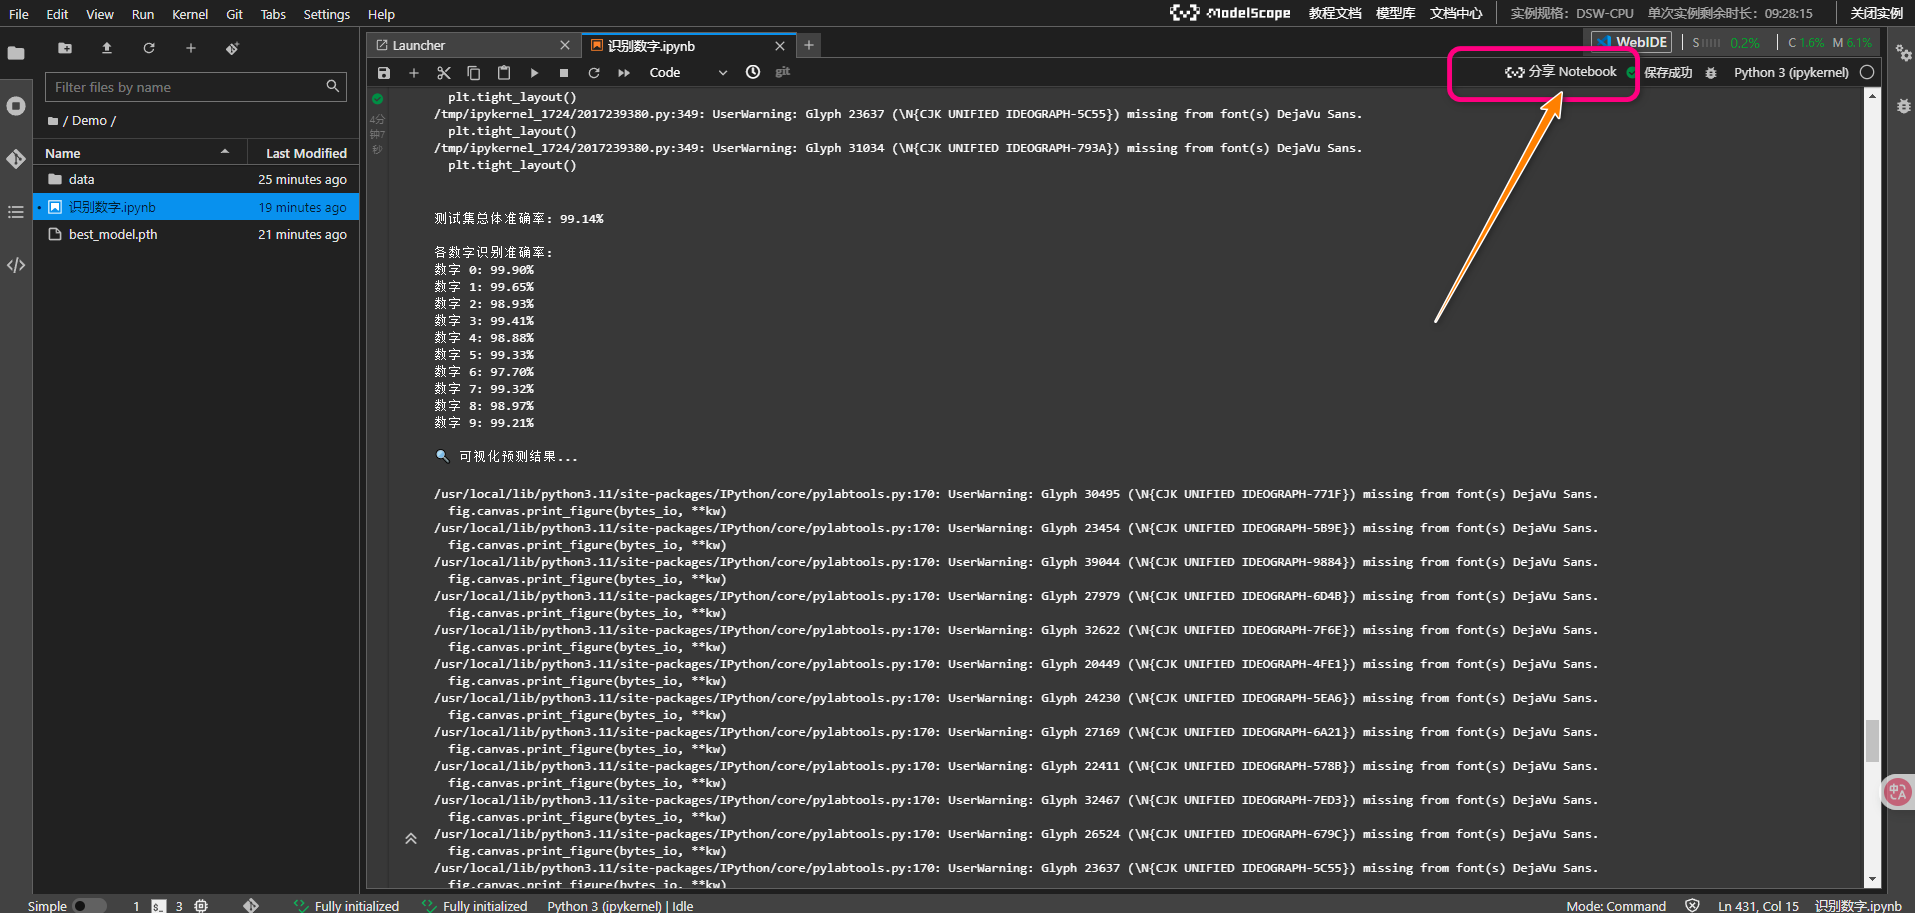Click the trusted notebook shield icon
Viewport: 1915px width, 913px height.
click(x=1692, y=905)
